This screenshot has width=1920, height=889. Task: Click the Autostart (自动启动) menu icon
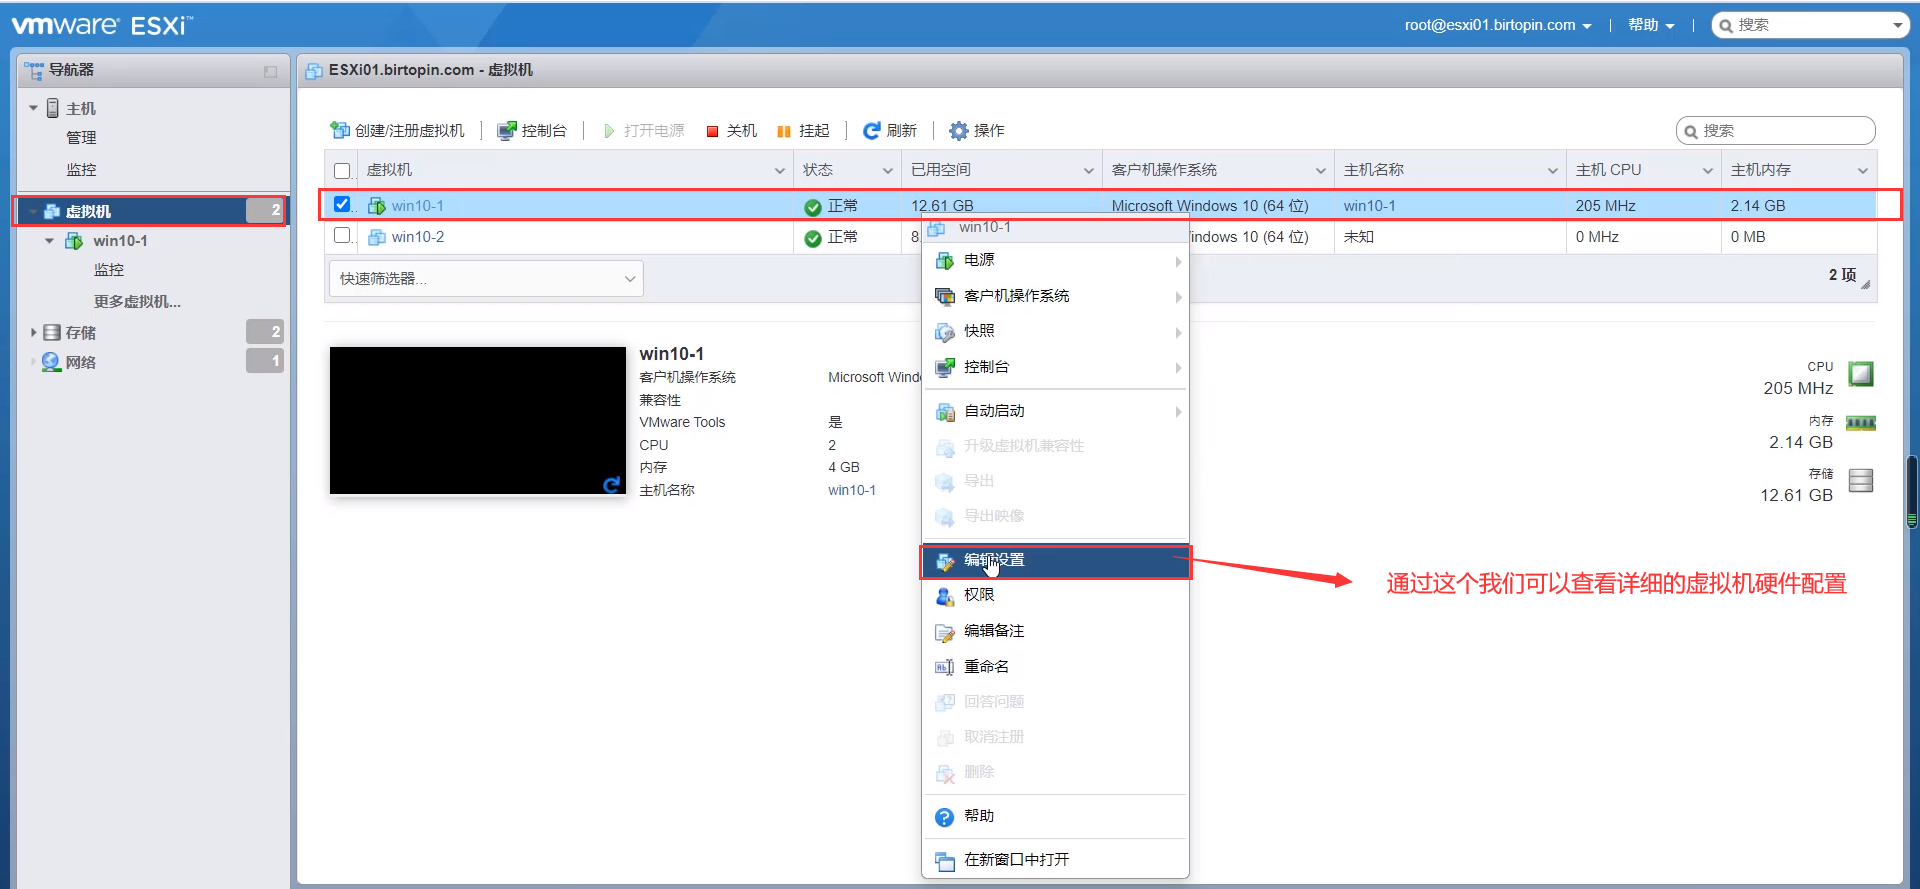[945, 411]
